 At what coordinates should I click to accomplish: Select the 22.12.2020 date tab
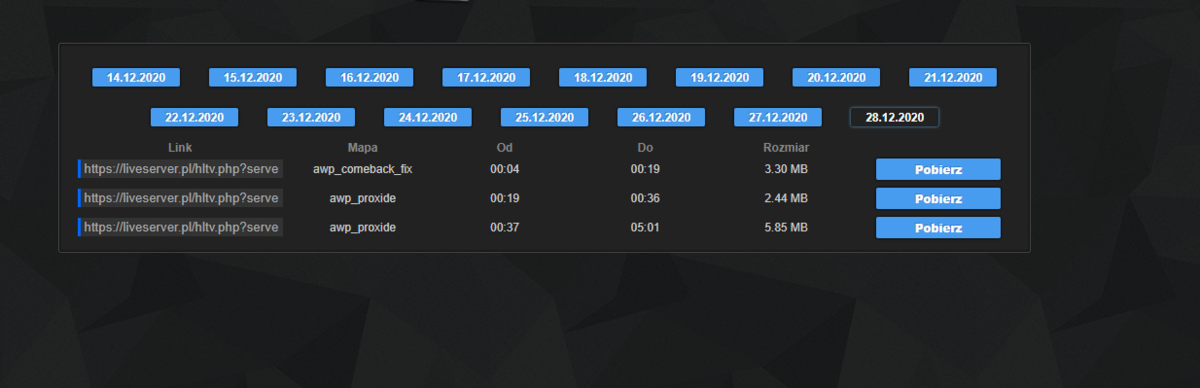click(x=194, y=117)
